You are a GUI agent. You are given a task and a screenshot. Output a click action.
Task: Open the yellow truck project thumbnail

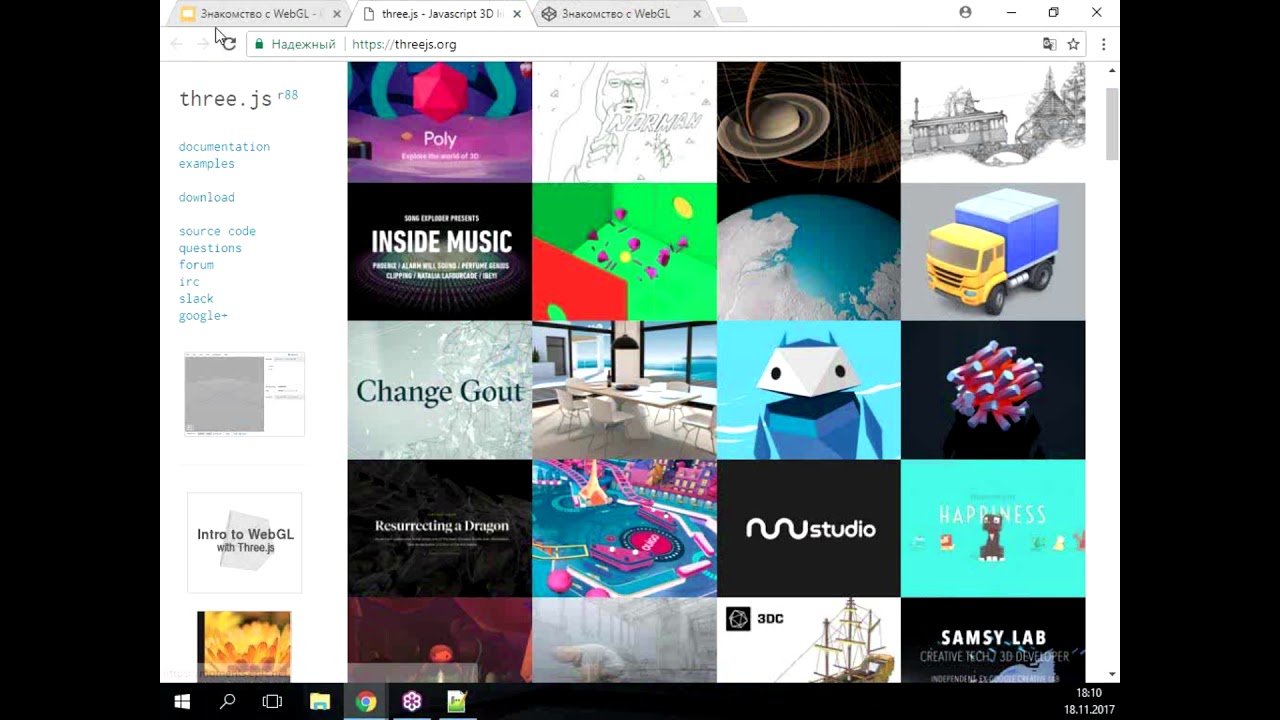click(x=993, y=251)
